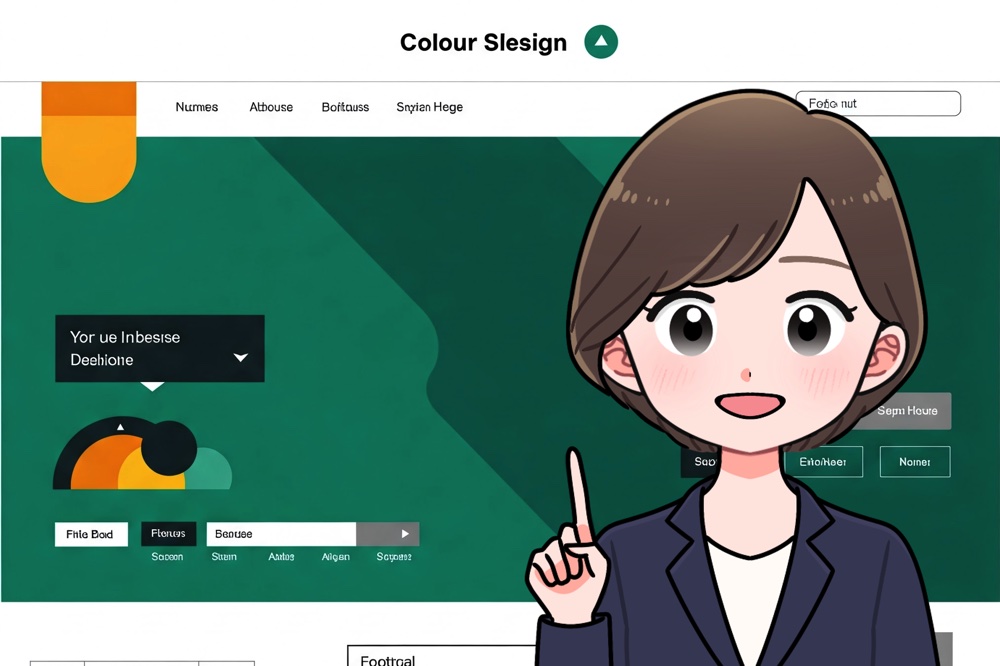
Task: Click the orange bookmark badge in the header
Action: click(89, 140)
